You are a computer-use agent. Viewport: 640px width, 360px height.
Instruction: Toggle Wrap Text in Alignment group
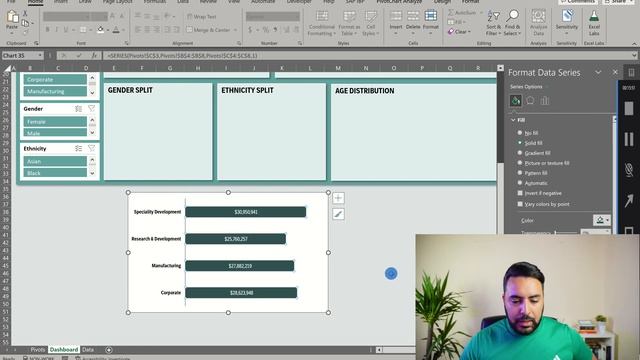[202, 17]
